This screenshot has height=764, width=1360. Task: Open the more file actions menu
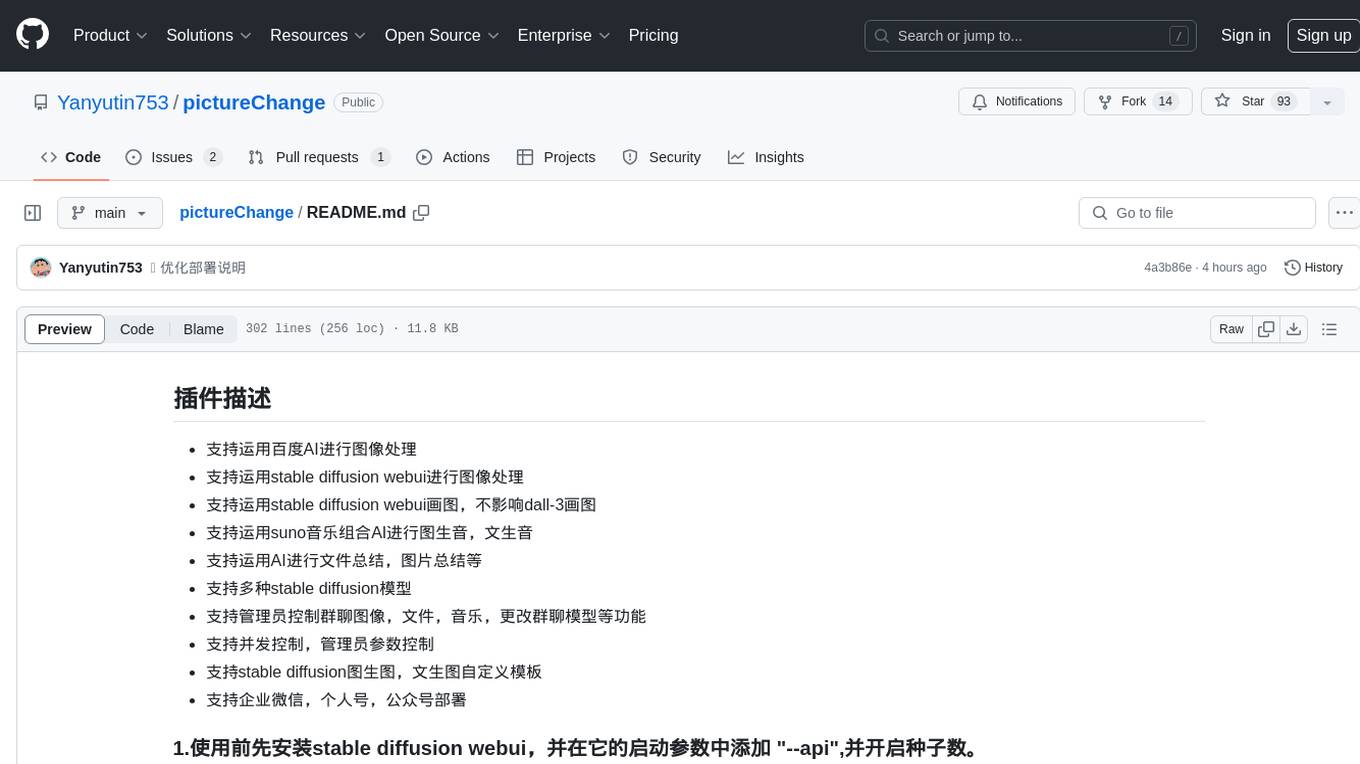pyautogui.click(x=1344, y=213)
